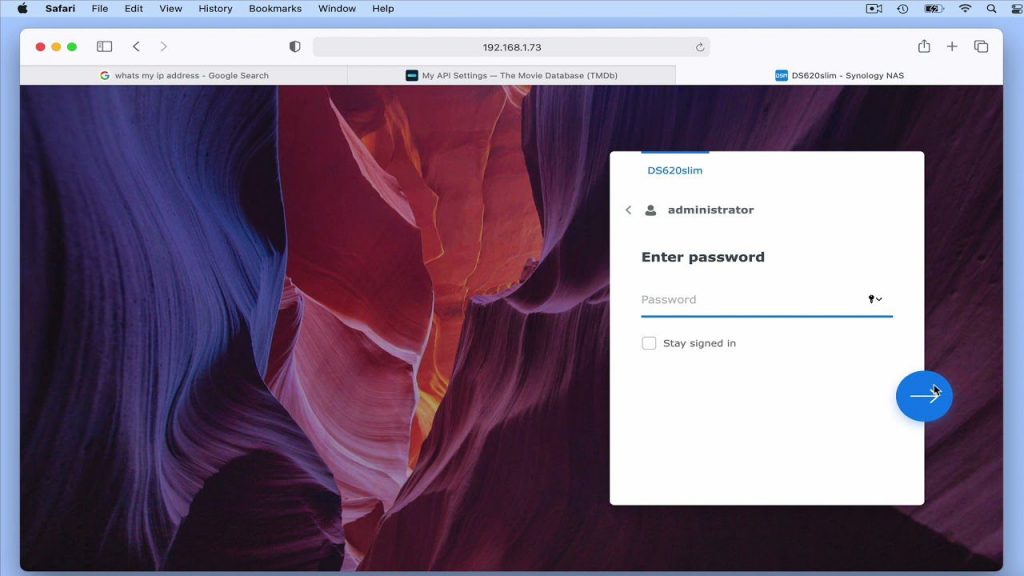The height and width of the screenshot is (576, 1024).
Task: Open the Bookmarks menu
Action: click(275, 8)
